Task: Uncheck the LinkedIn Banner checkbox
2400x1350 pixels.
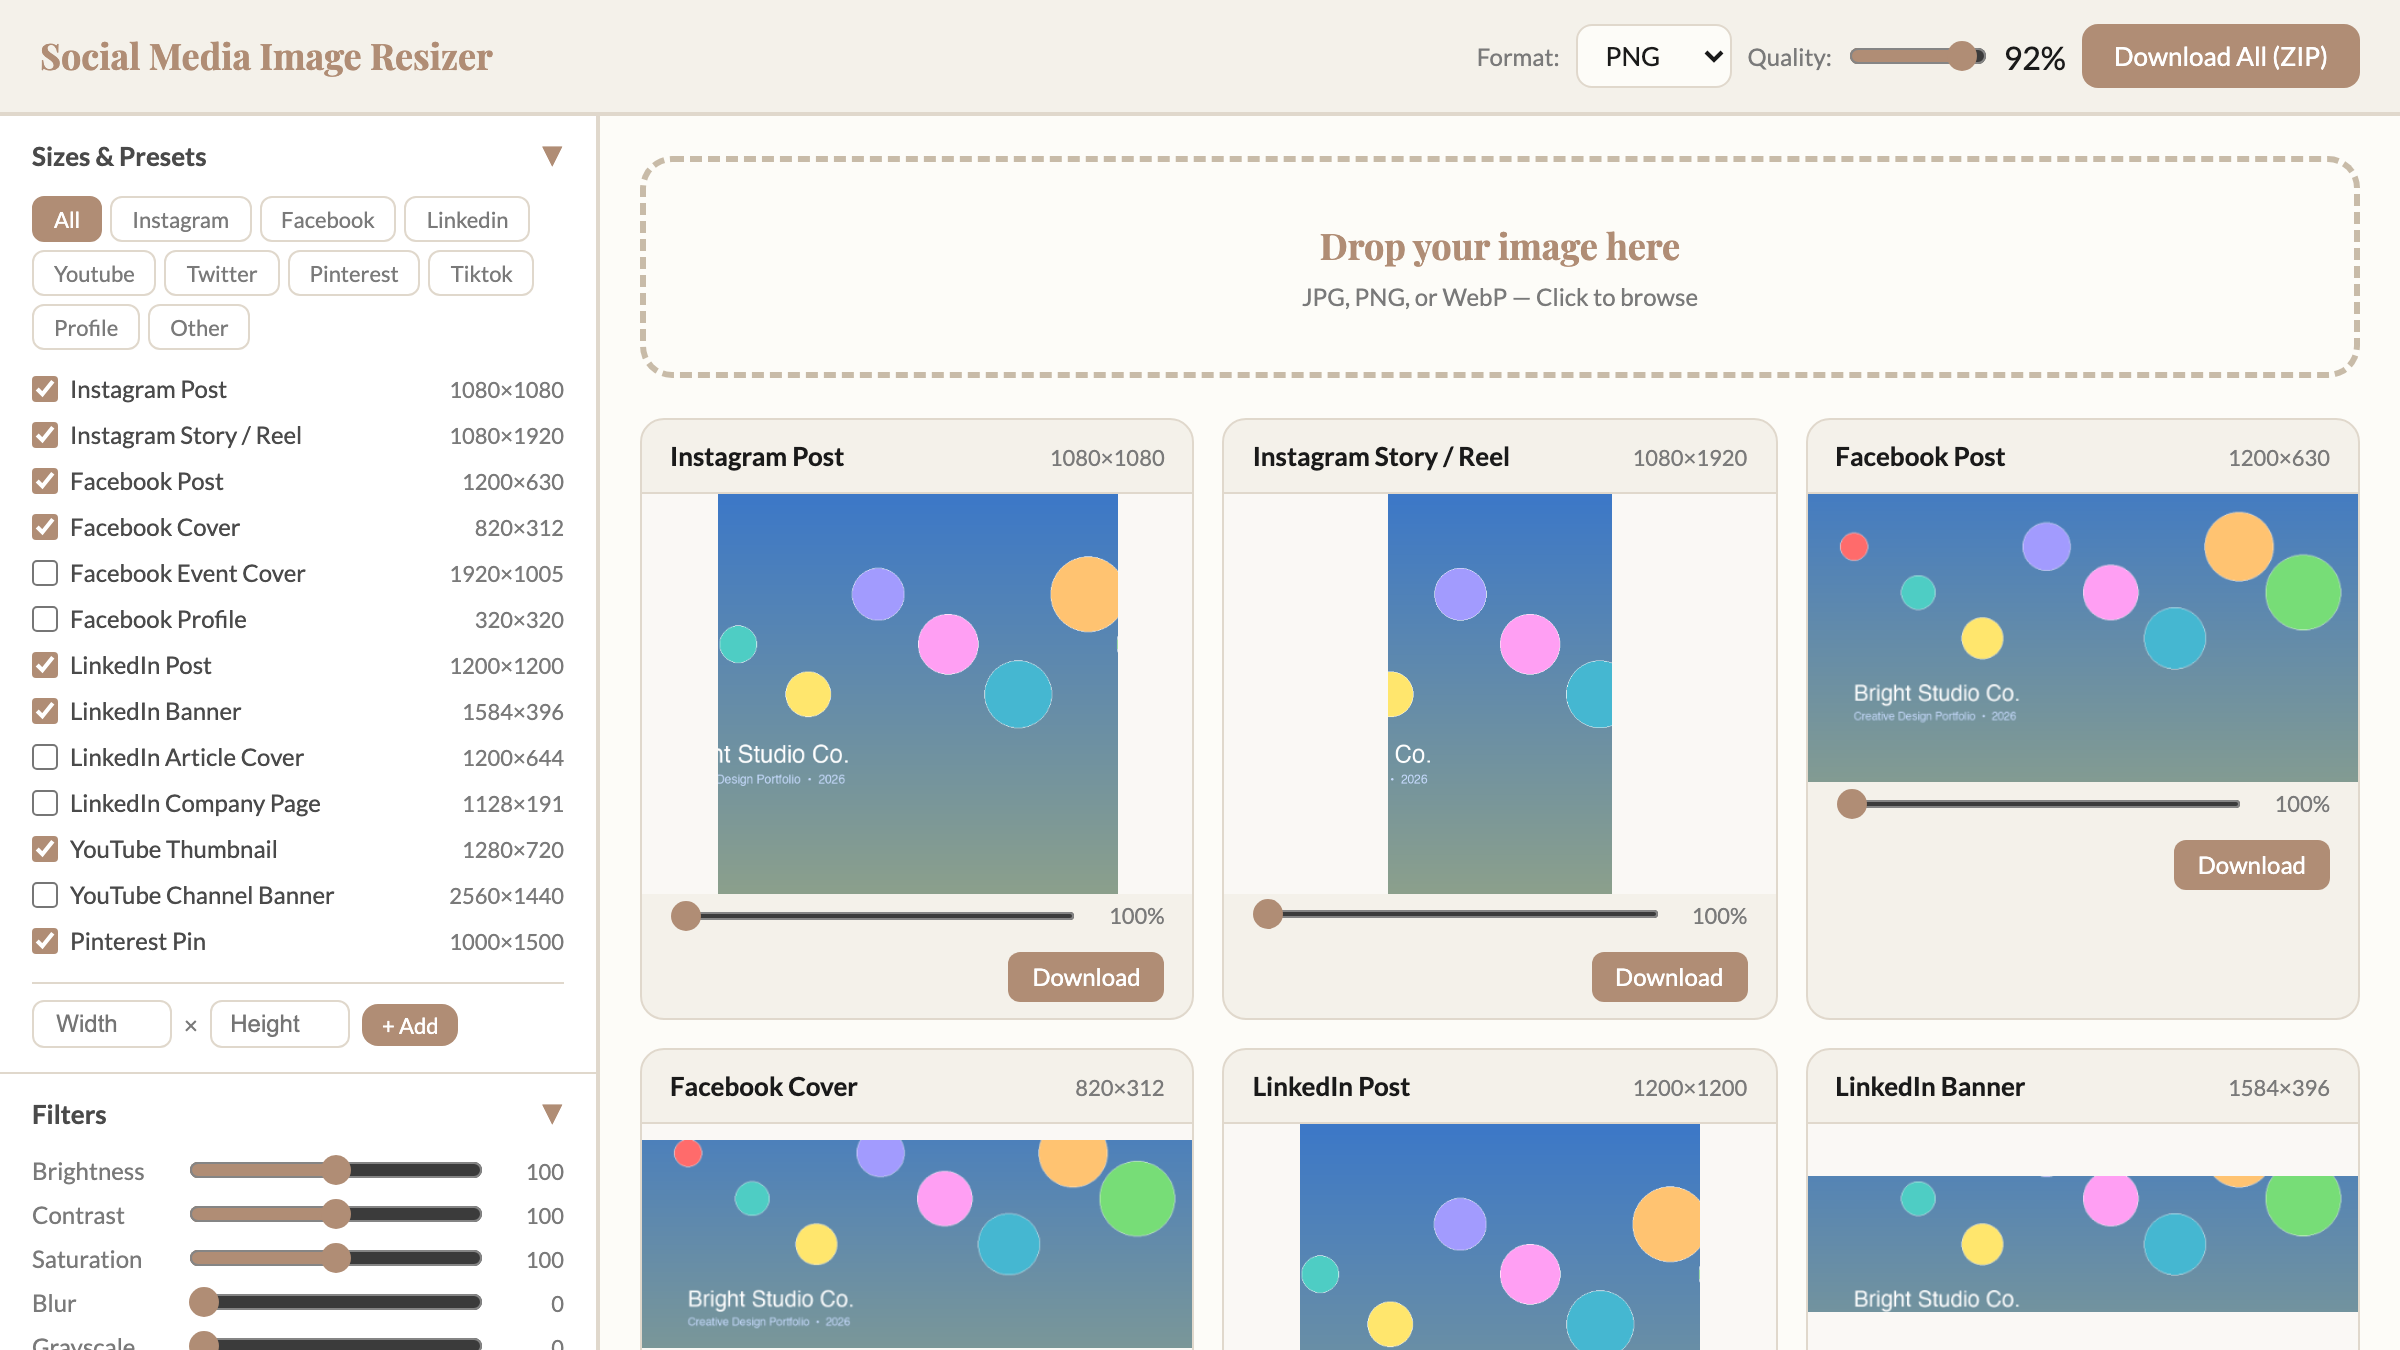Action: click(x=45, y=711)
